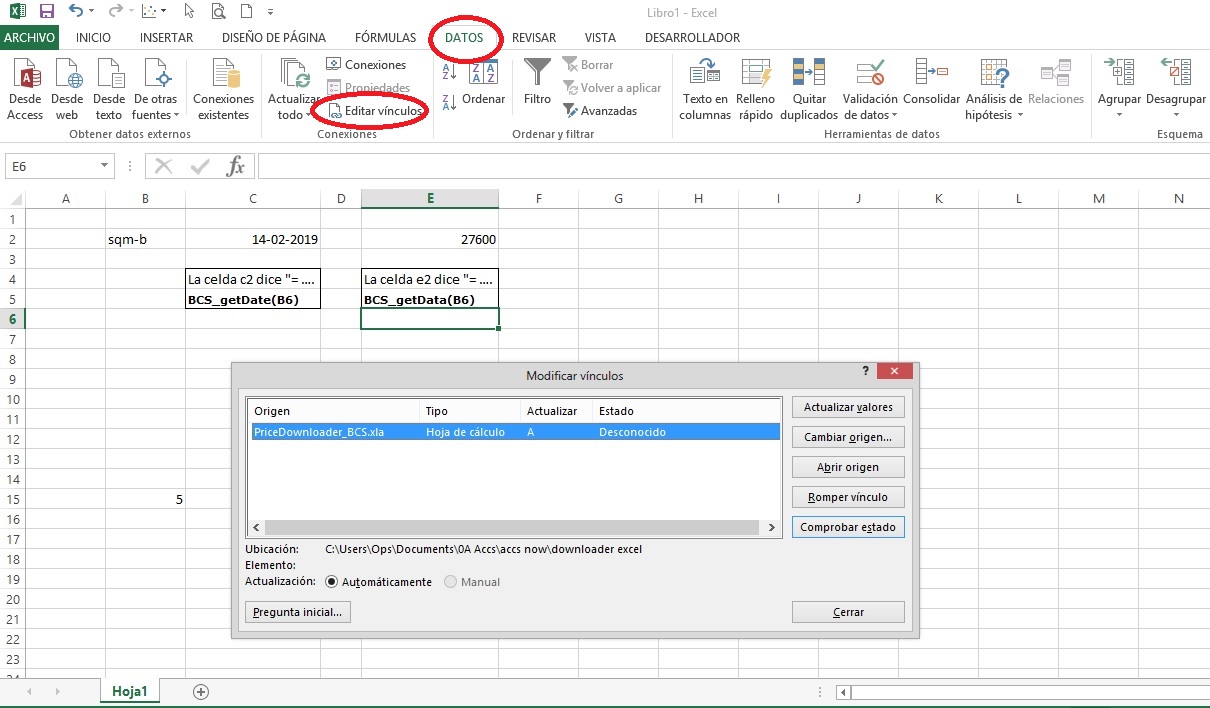Click the Actualizar todo icon

[296, 74]
